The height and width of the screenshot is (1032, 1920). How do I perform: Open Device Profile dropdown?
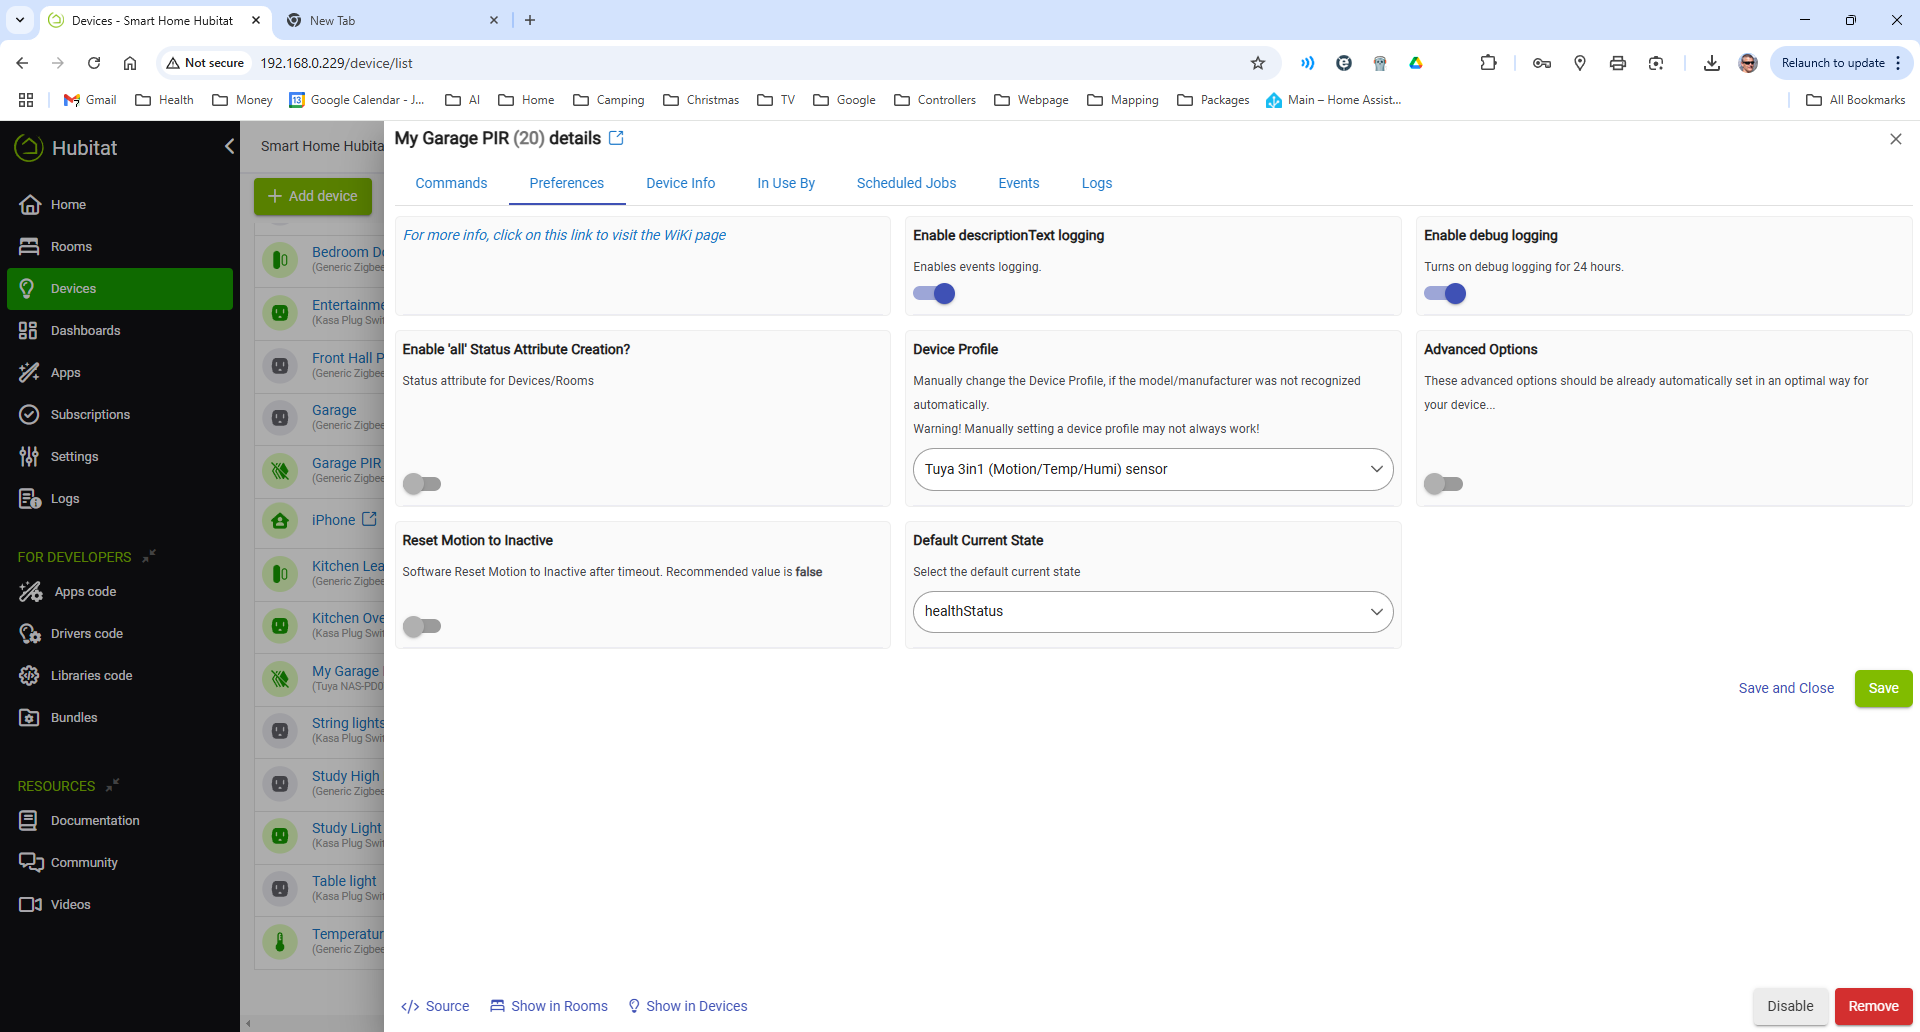(x=1153, y=469)
